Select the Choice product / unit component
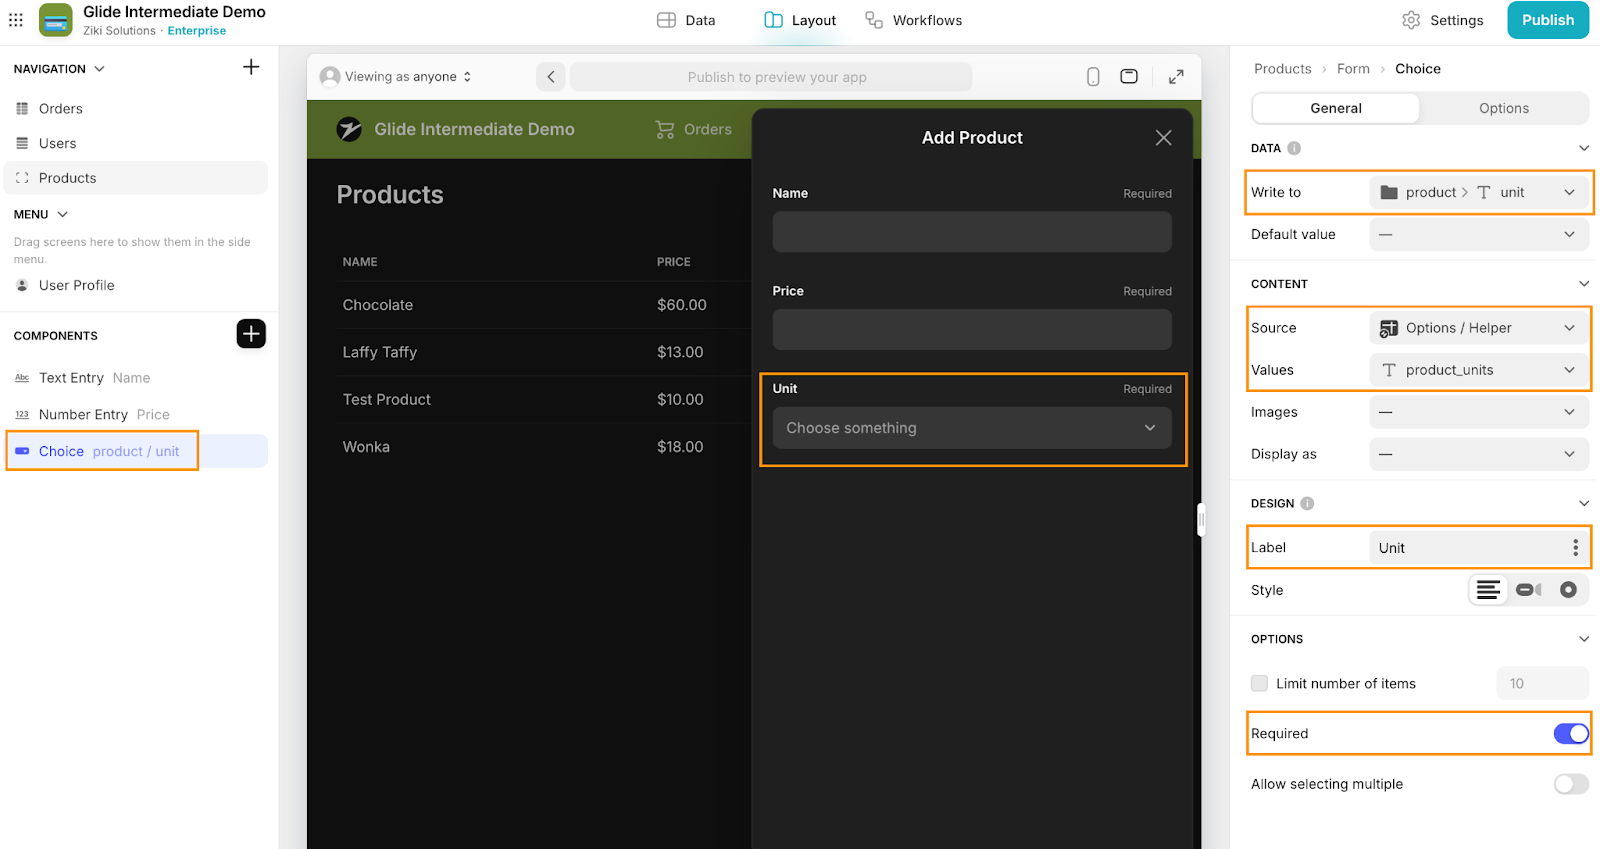 (137, 451)
